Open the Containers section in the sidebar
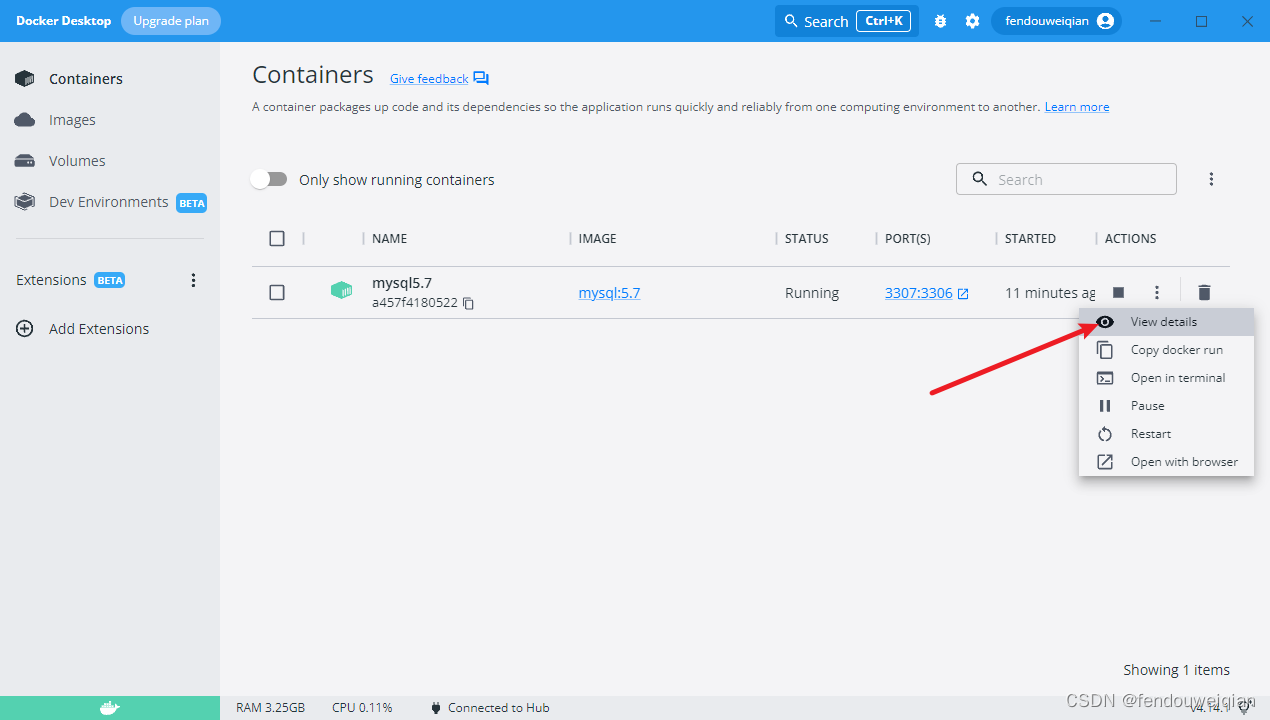 (85, 78)
